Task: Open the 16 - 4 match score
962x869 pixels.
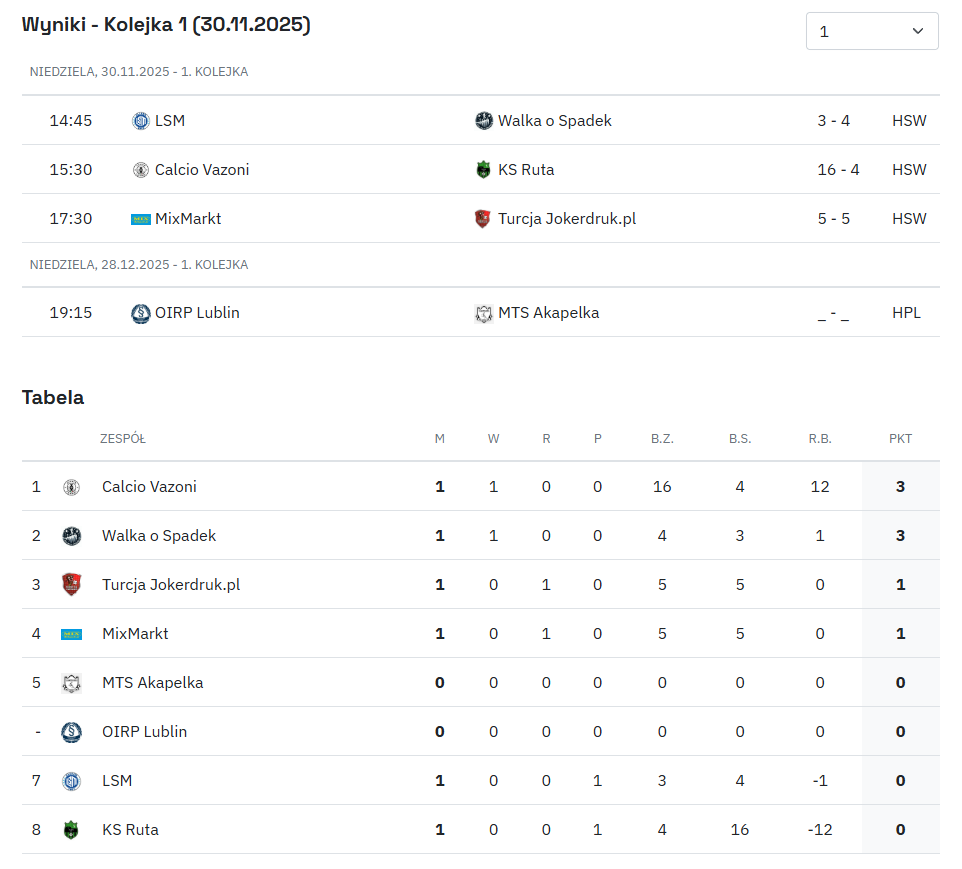Action: [x=838, y=170]
